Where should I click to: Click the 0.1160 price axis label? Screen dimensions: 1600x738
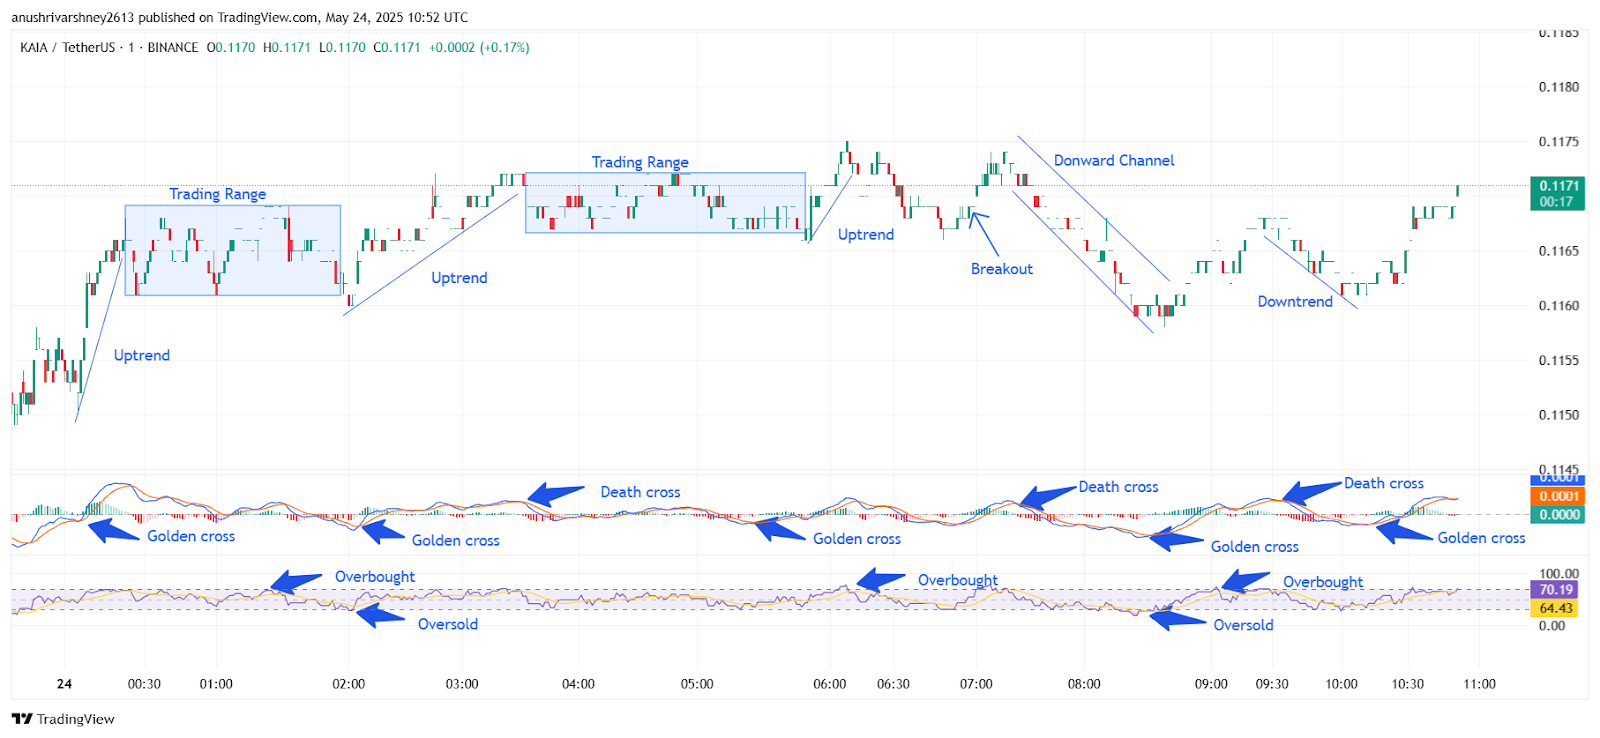(x=1558, y=305)
